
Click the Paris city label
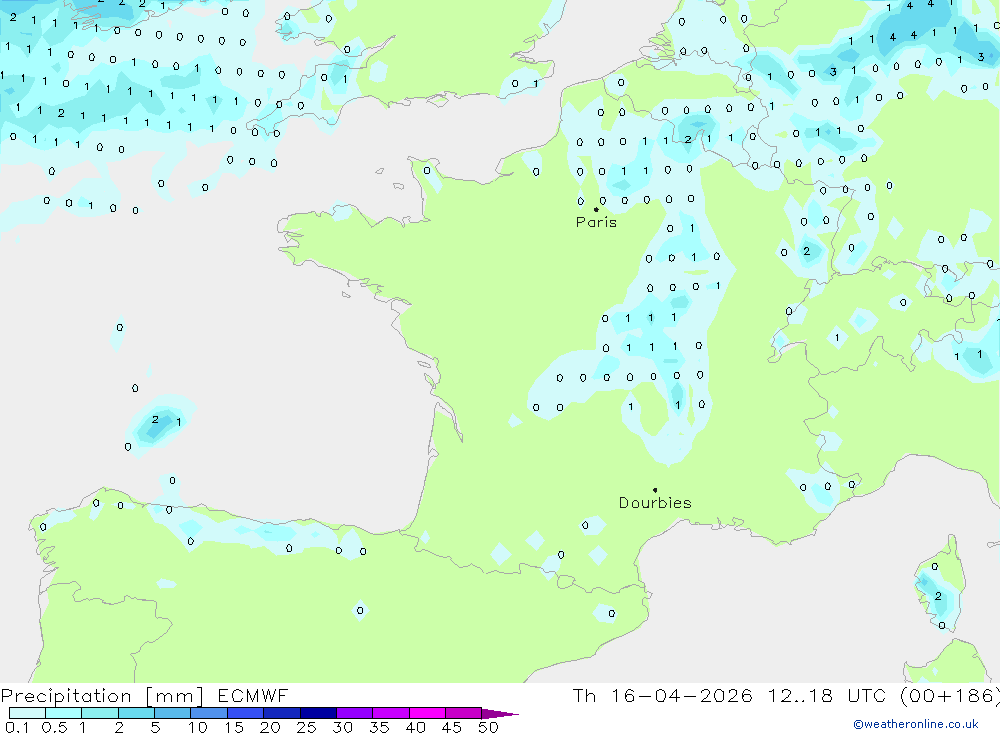596,222
